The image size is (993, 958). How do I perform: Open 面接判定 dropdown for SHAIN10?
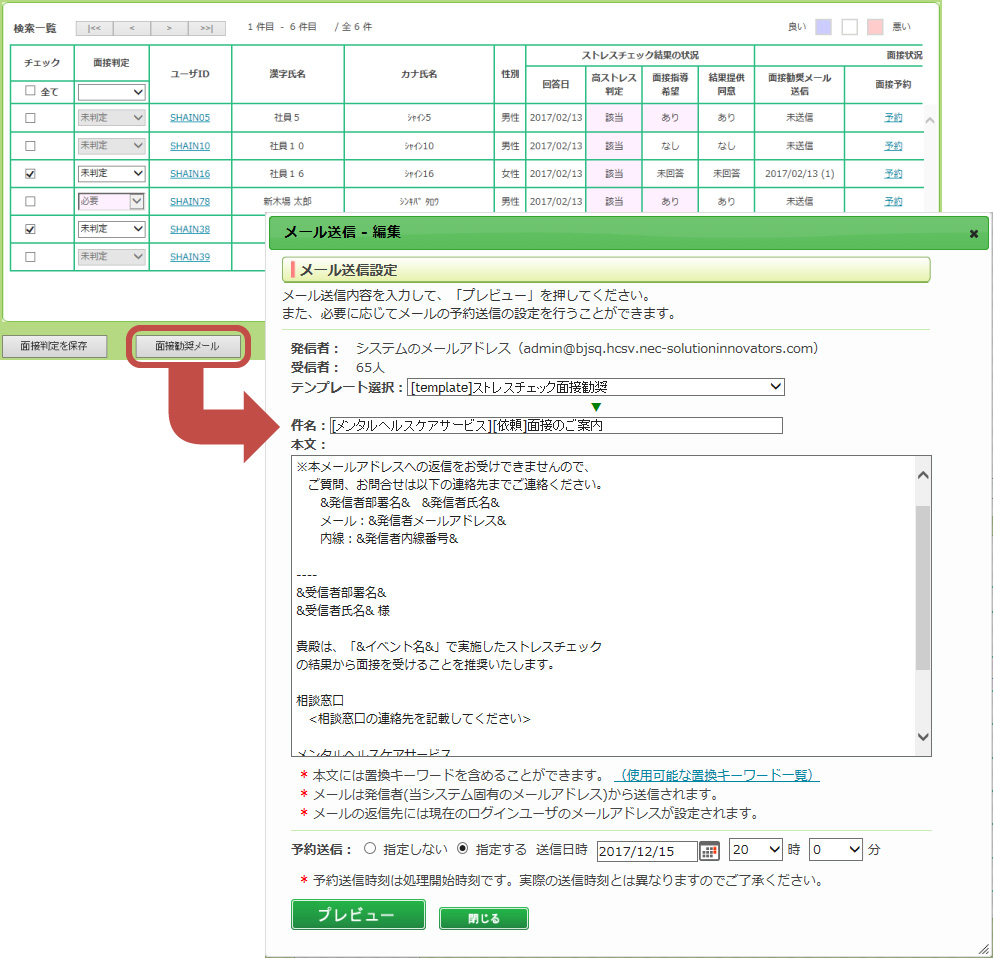pos(111,146)
